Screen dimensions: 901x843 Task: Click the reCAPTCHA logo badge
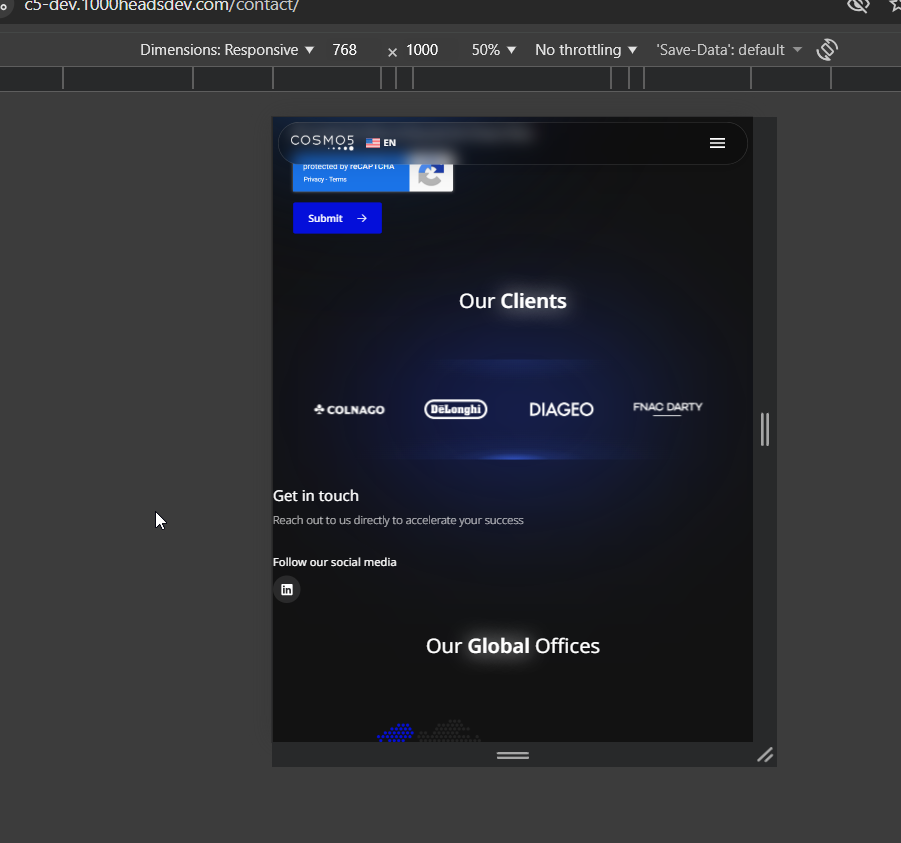[431, 176]
